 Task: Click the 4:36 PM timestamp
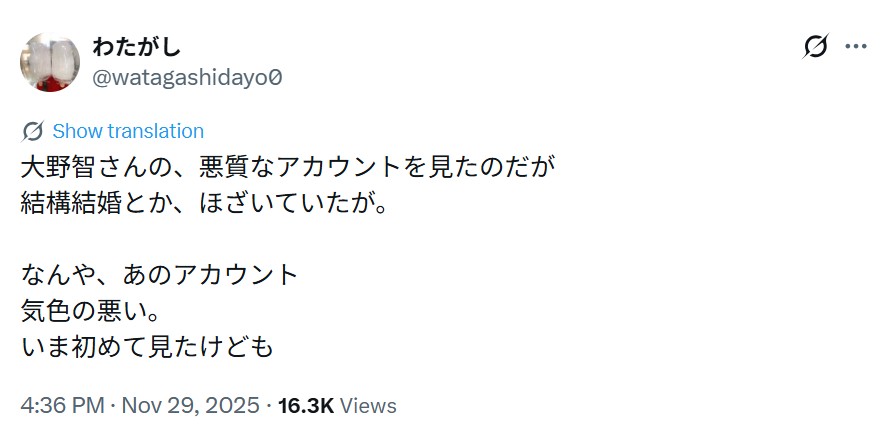[62, 406]
